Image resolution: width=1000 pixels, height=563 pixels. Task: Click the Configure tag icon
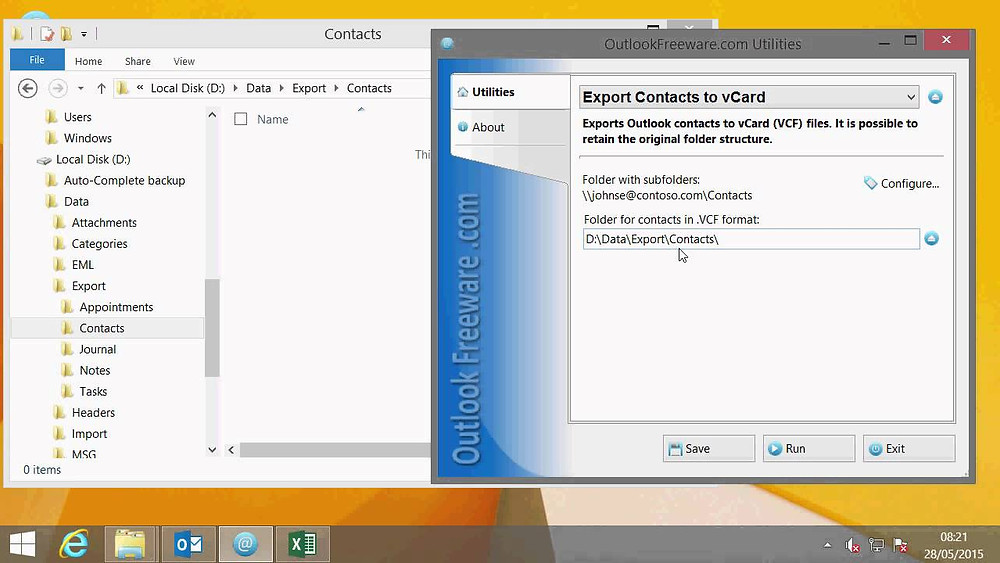pos(870,183)
